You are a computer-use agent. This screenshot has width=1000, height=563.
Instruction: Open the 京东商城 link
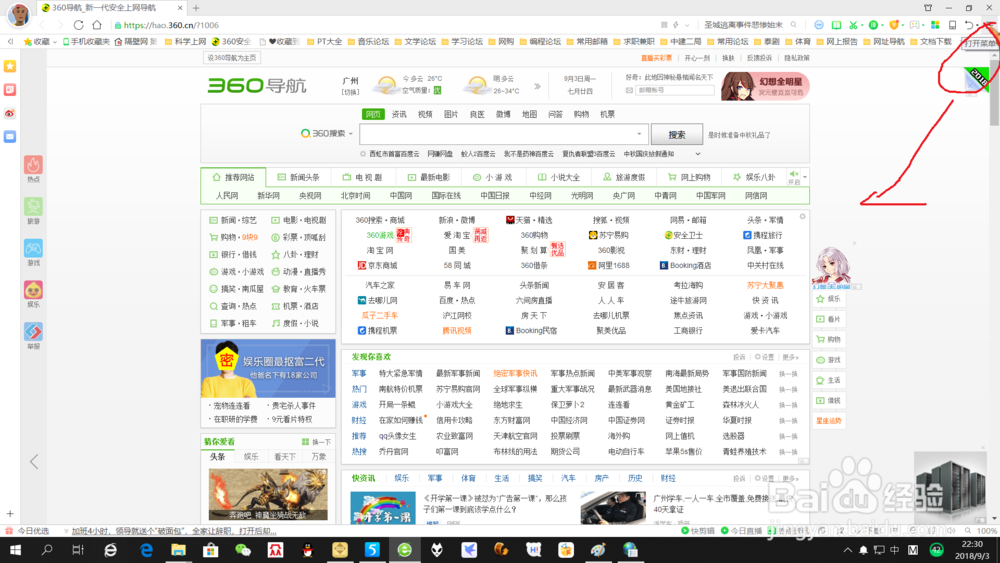tap(378, 265)
